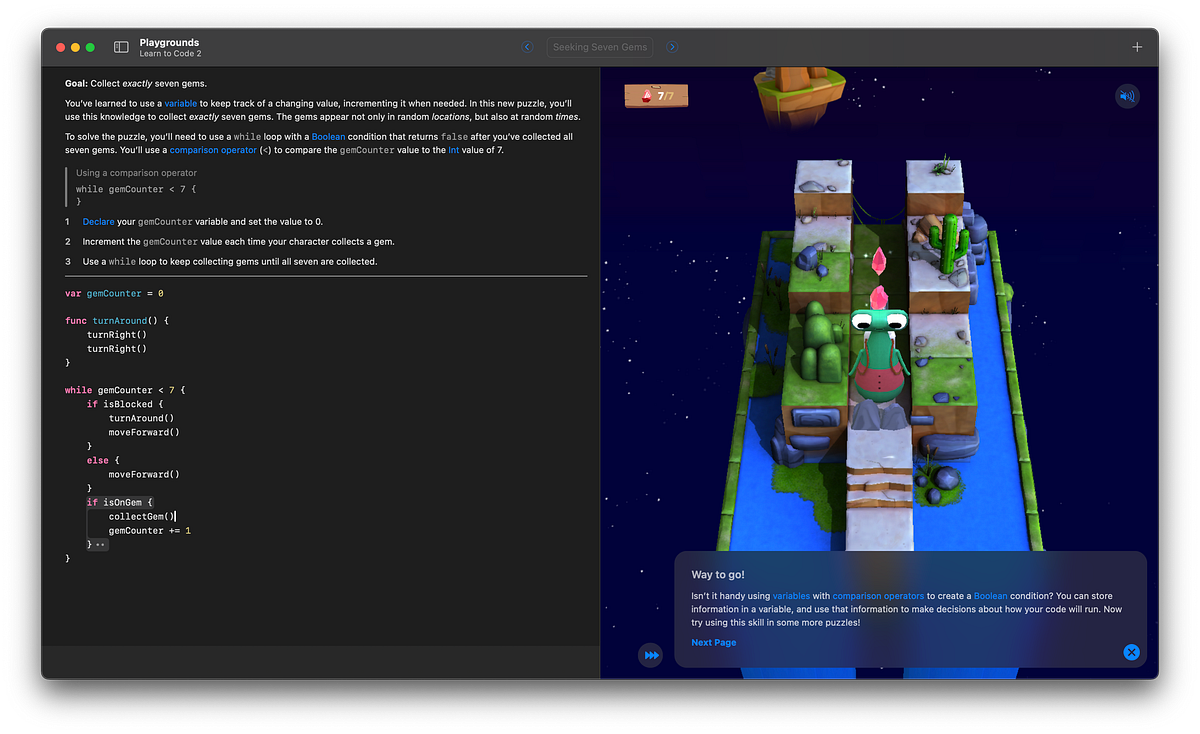The image size is (1200, 734).
Task: Click the left chevron to go back
Action: [527, 46]
